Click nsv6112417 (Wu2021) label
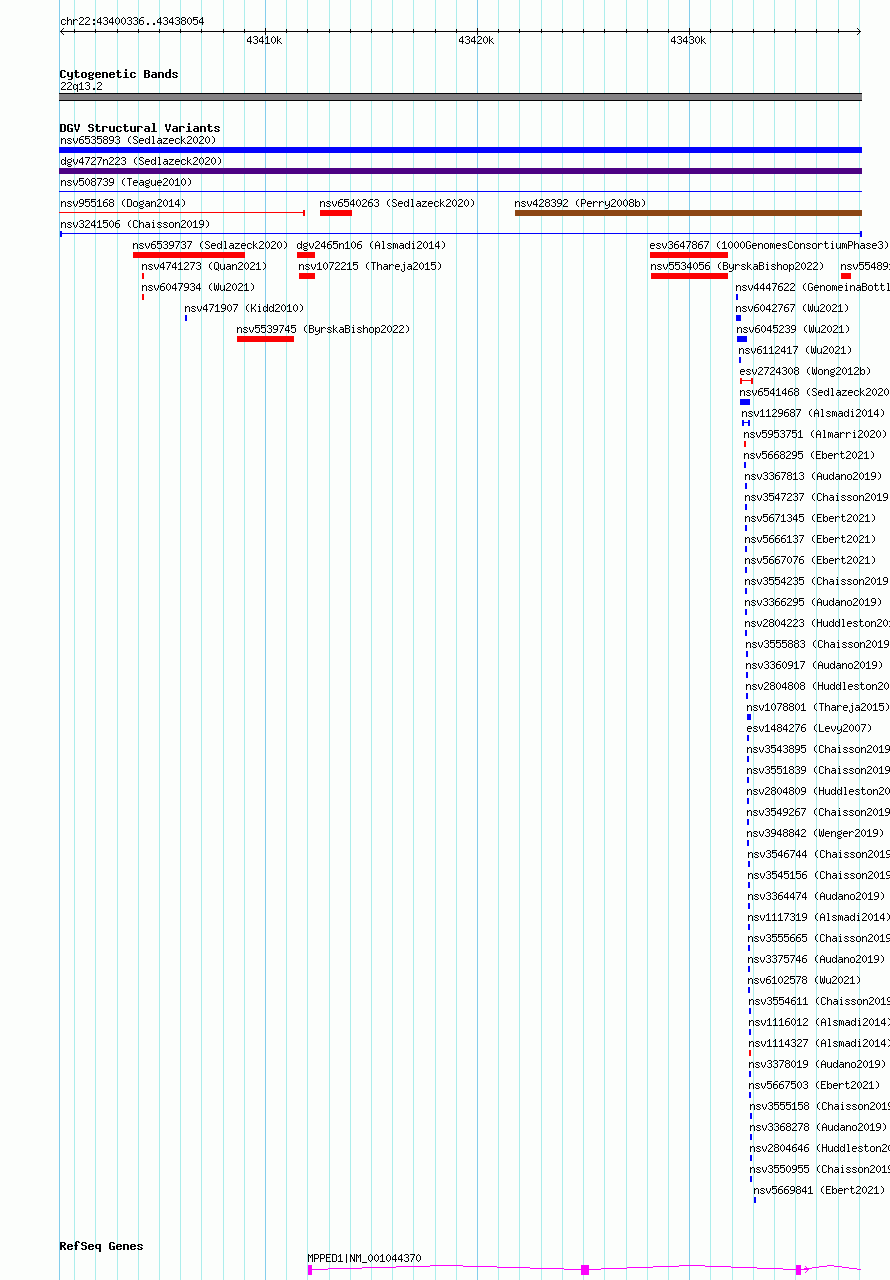The height and width of the screenshot is (1280, 890). click(x=795, y=350)
